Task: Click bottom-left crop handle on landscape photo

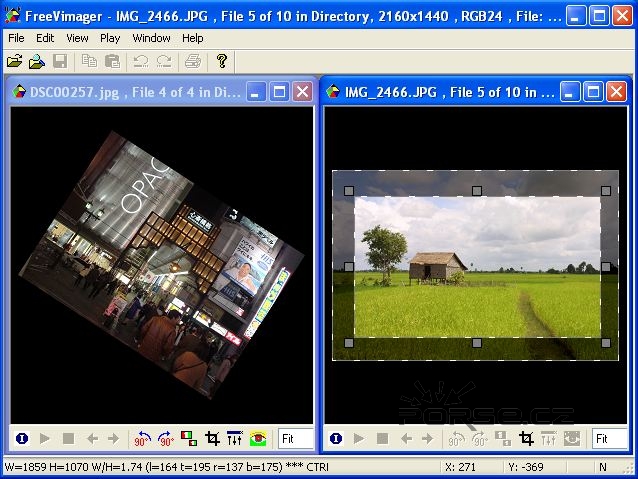Action: coord(349,343)
